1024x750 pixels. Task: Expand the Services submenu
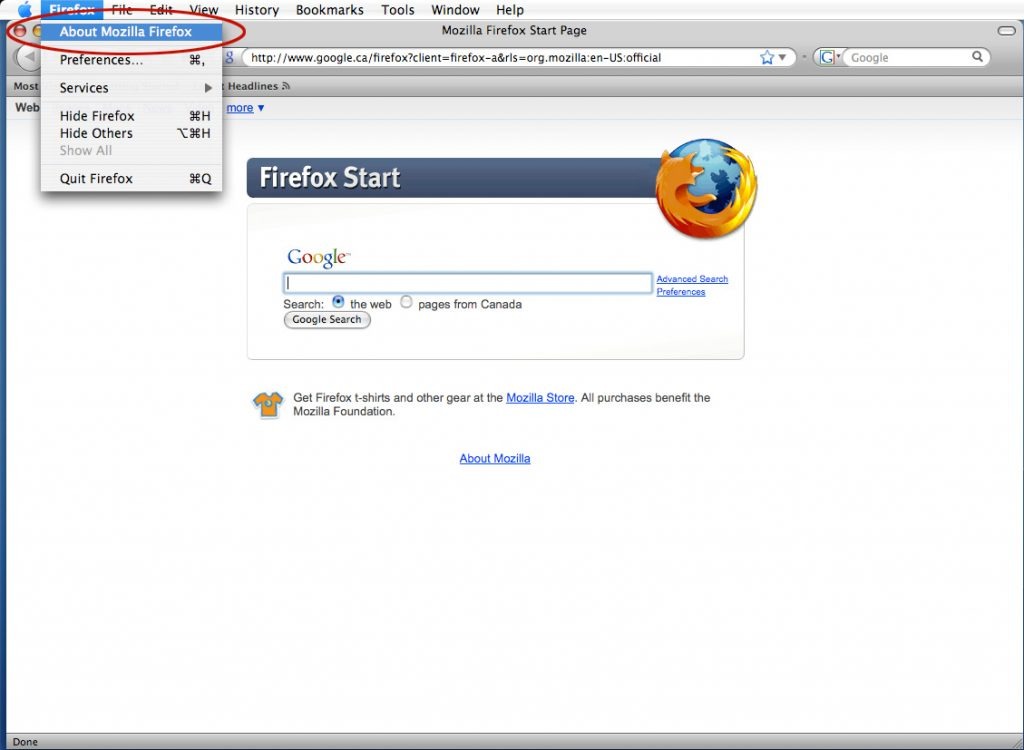point(131,88)
